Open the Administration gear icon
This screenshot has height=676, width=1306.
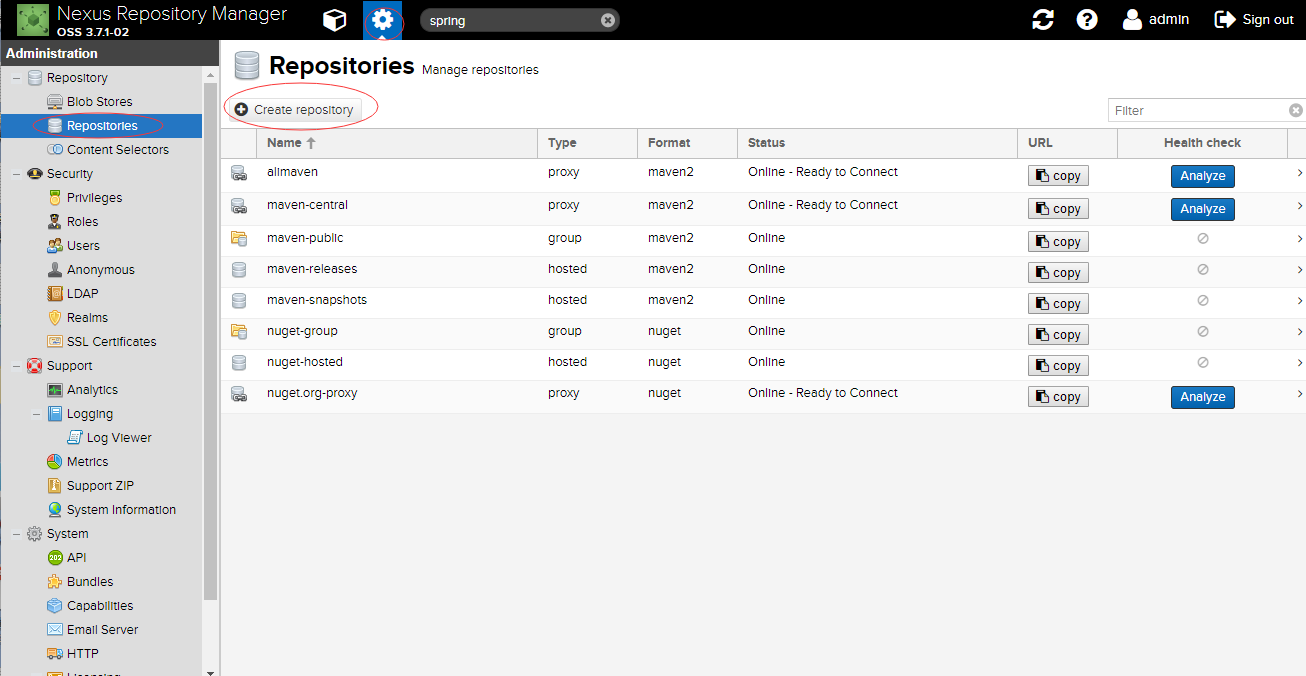(x=382, y=20)
